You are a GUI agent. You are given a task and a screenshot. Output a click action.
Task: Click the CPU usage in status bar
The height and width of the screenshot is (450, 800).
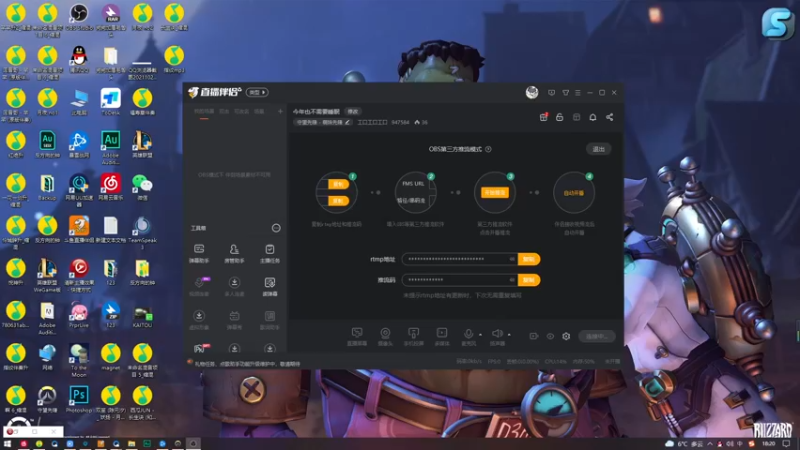[556, 361]
